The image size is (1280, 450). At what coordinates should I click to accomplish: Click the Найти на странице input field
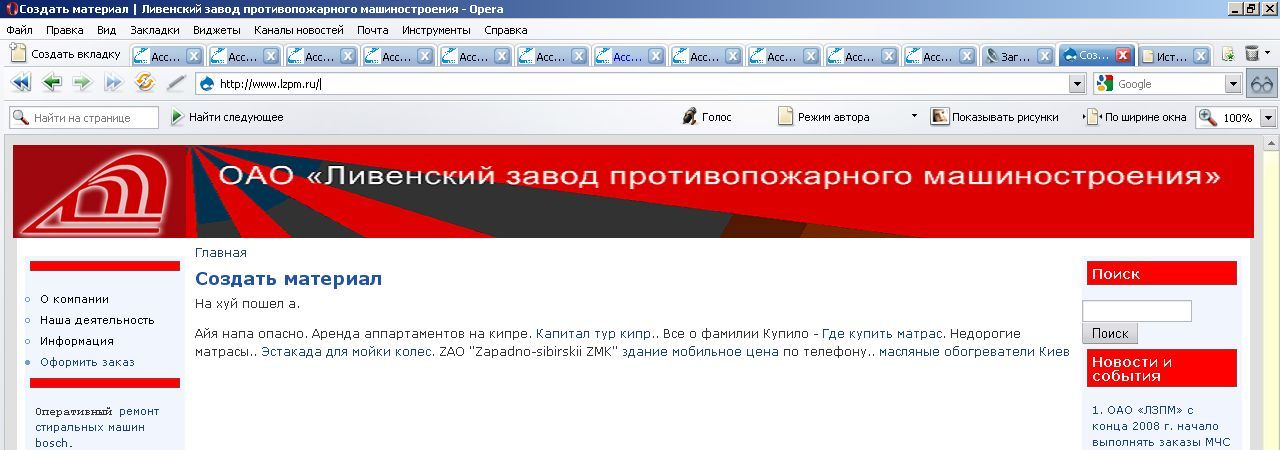84,118
